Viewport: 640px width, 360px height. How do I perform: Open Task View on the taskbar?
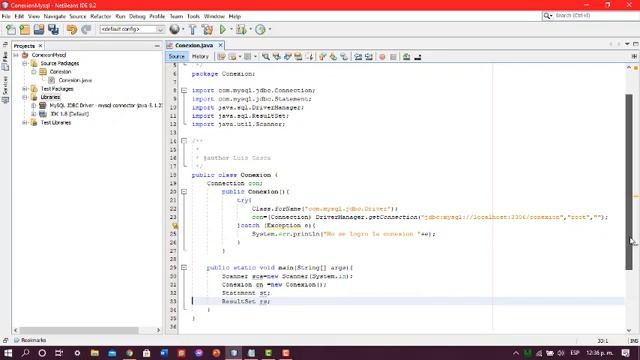(59, 353)
